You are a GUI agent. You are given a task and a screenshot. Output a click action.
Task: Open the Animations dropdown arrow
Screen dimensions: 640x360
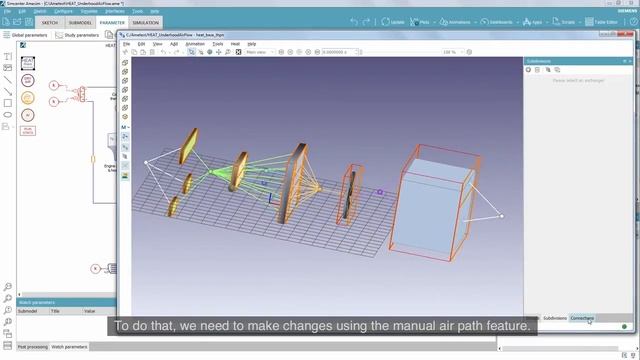coord(475,22)
